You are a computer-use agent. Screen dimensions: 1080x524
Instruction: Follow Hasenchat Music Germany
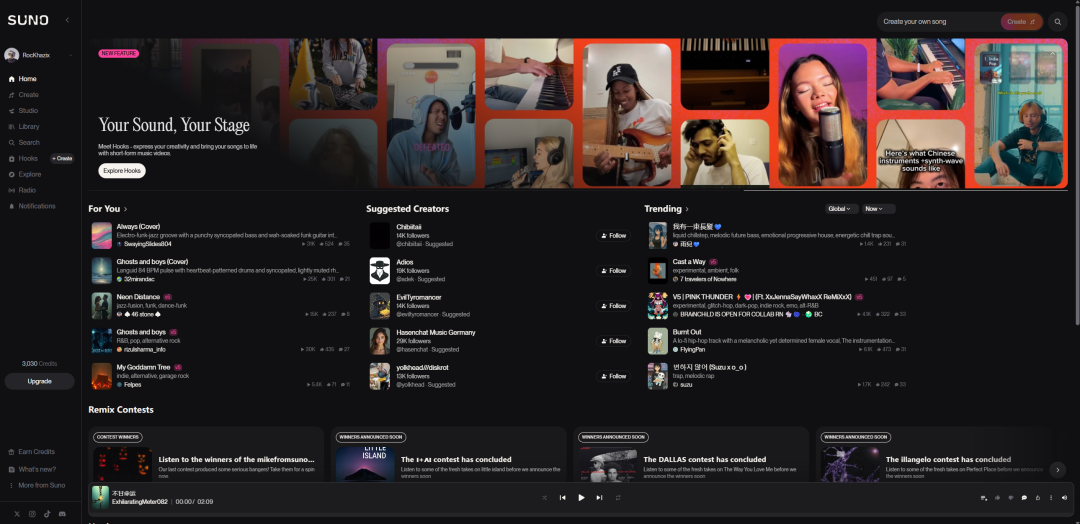coord(613,341)
